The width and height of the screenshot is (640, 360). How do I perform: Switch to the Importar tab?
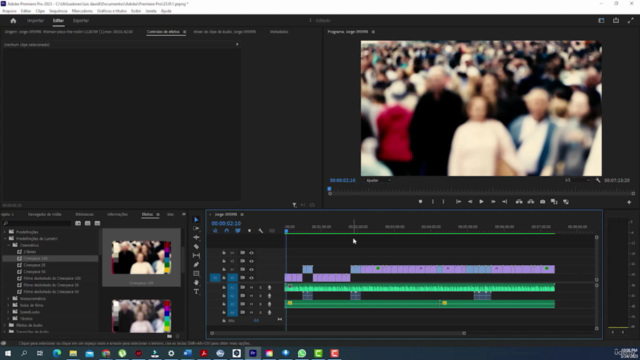35,20
